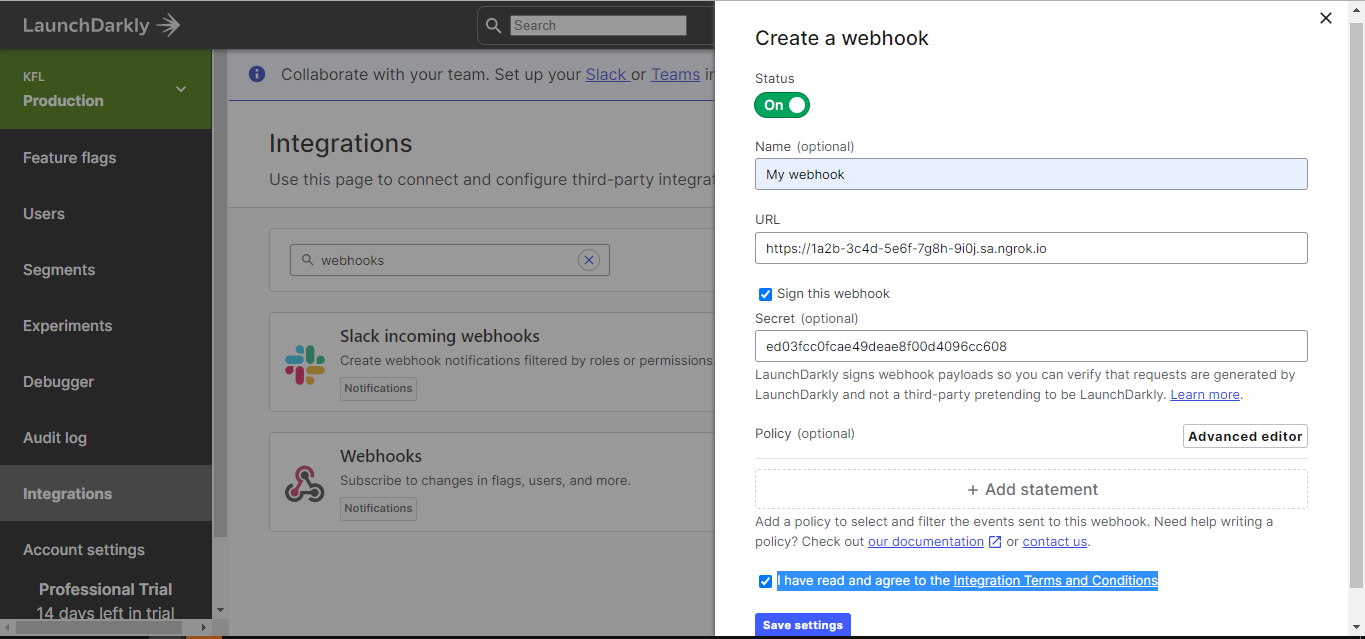The image size is (1365, 639).
Task: Go to Segments in the sidebar
Action: (x=59, y=270)
